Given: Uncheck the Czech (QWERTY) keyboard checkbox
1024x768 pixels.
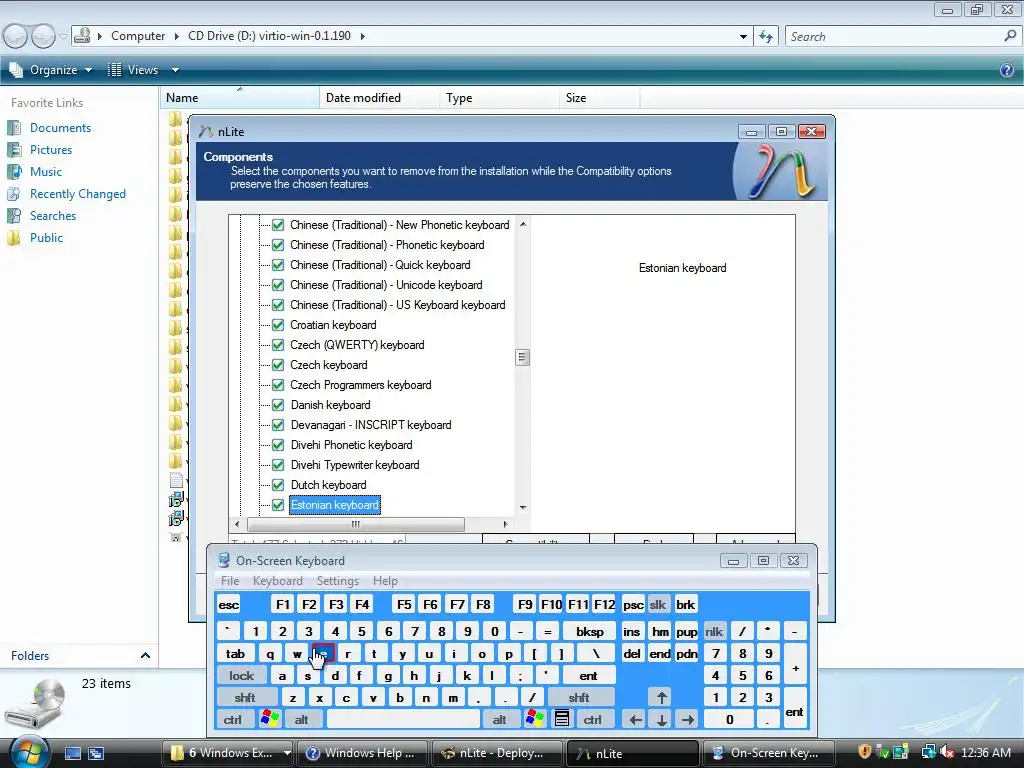Looking at the screenshot, I should (278, 345).
